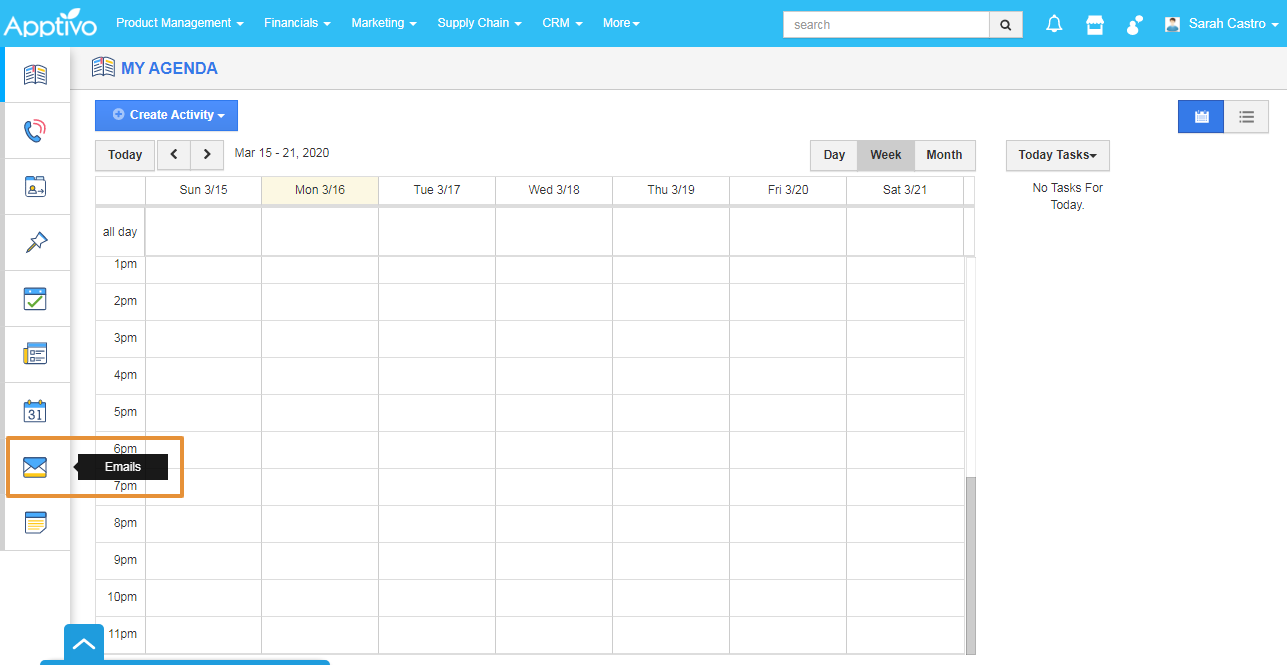Click the magnifying glass search button
The image size is (1287, 665).
click(1005, 24)
